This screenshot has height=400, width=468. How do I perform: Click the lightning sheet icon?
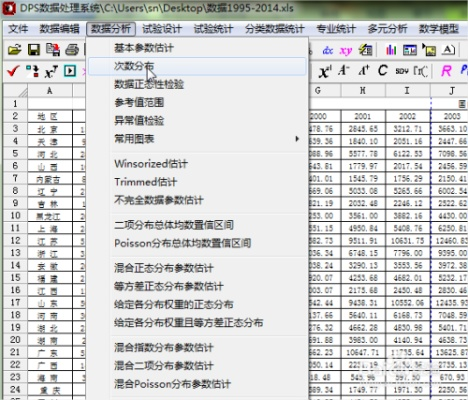(x=365, y=50)
